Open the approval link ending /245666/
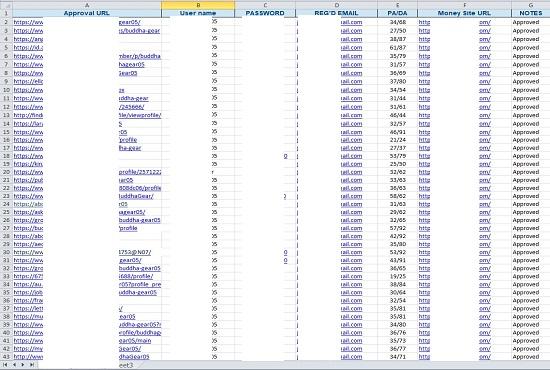 point(131,107)
